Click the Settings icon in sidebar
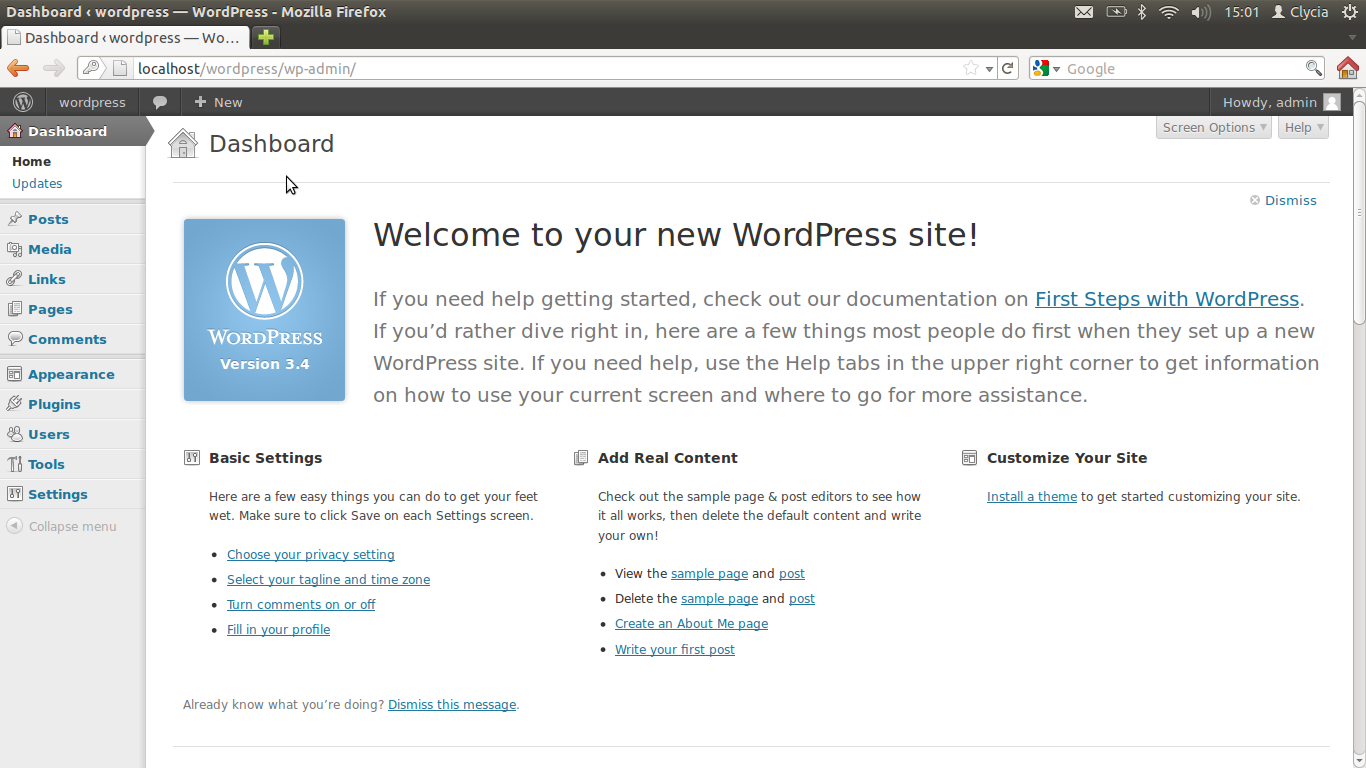Viewport: 1366px width, 768px height. point(14,494)
